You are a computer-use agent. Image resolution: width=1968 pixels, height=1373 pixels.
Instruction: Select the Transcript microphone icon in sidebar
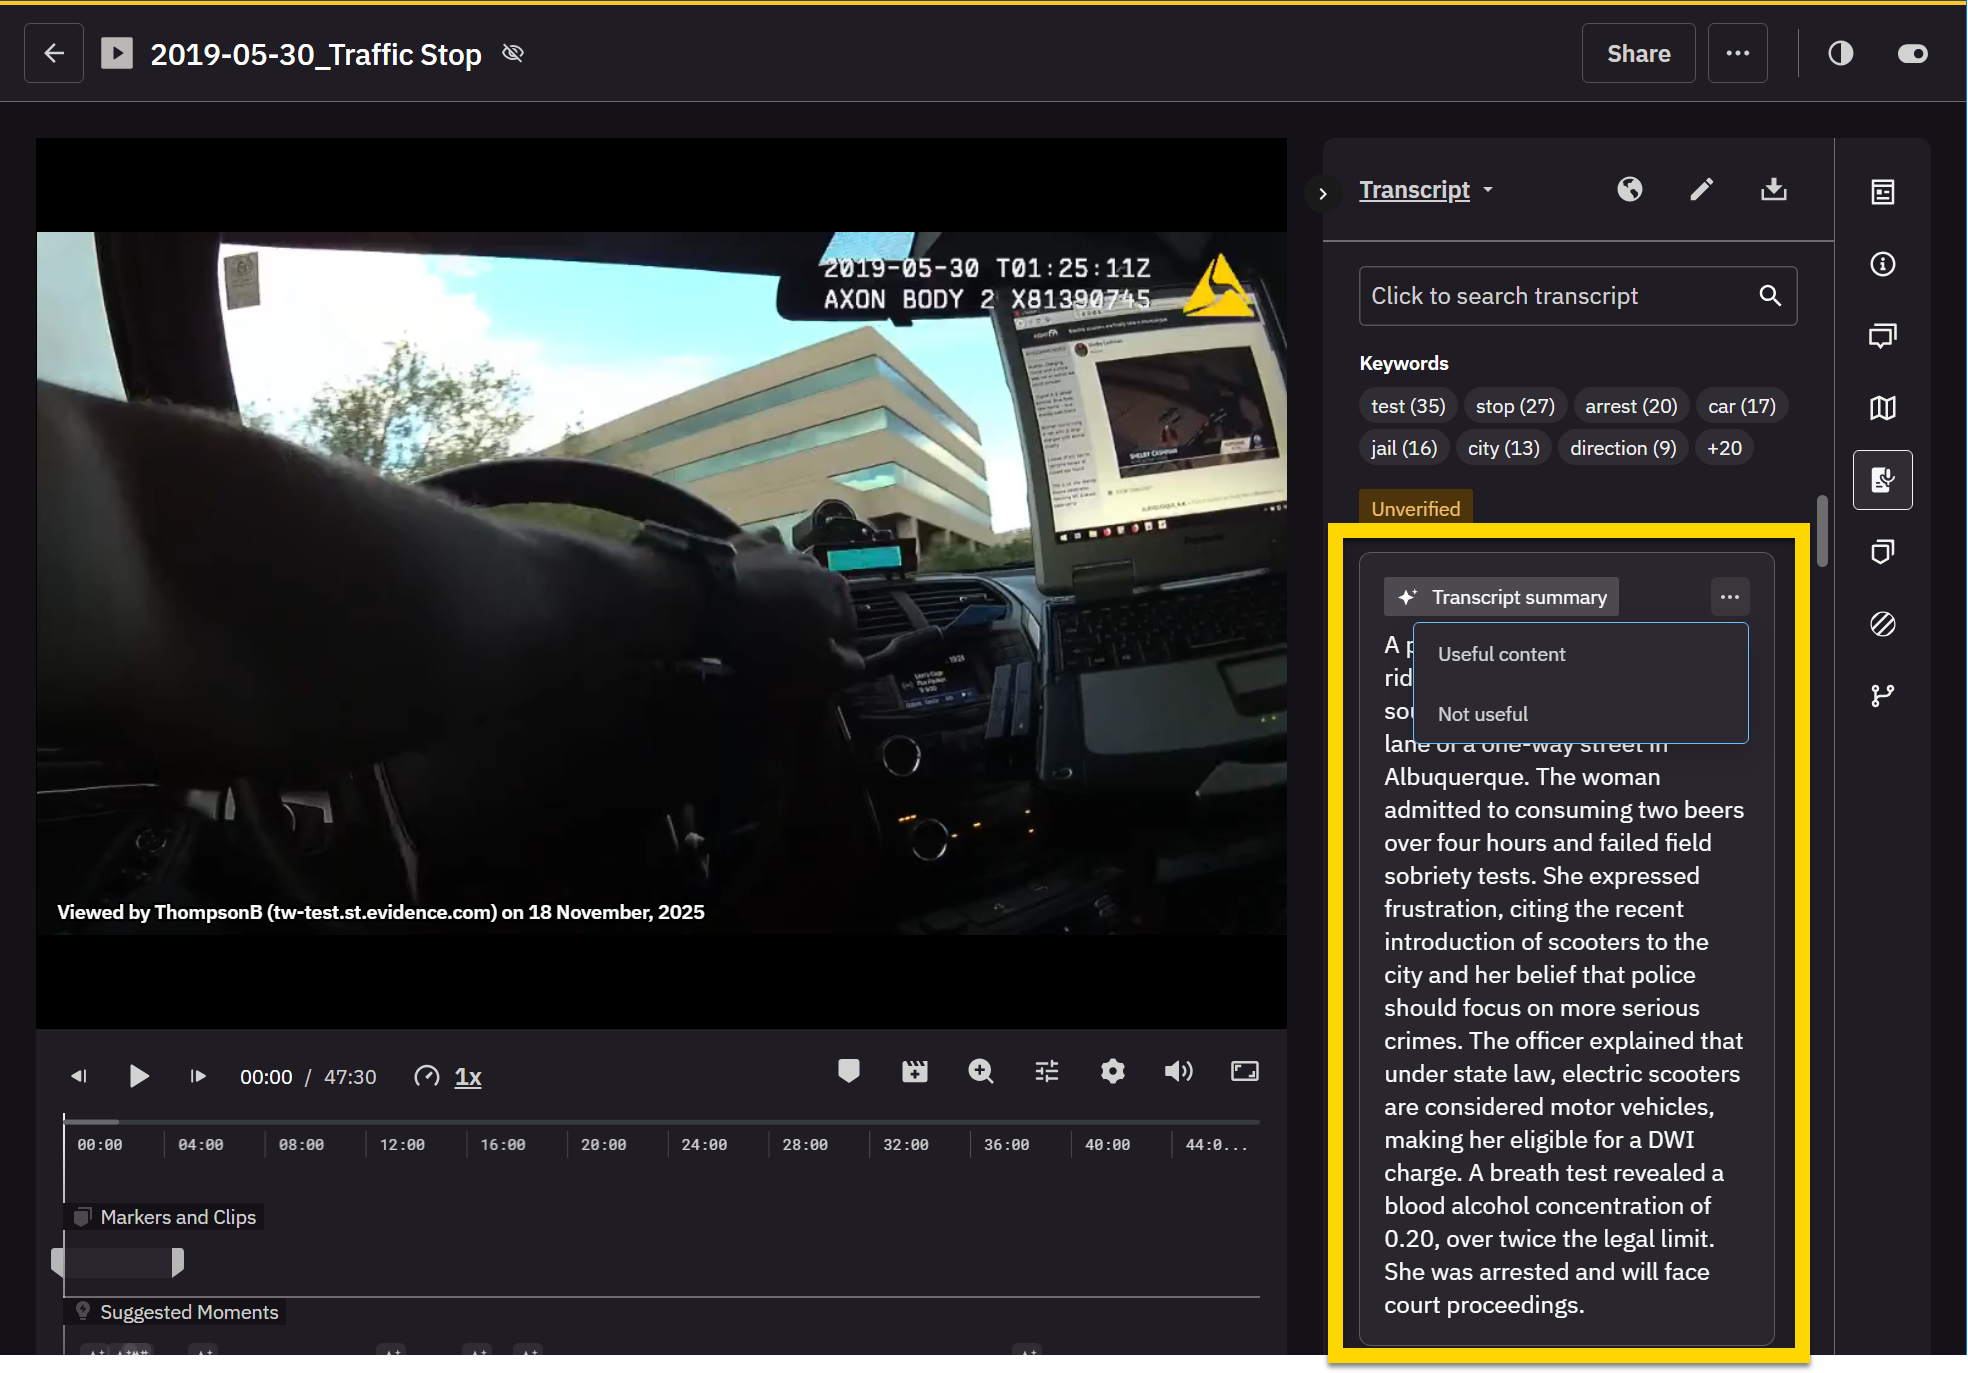pos(1883,480)
